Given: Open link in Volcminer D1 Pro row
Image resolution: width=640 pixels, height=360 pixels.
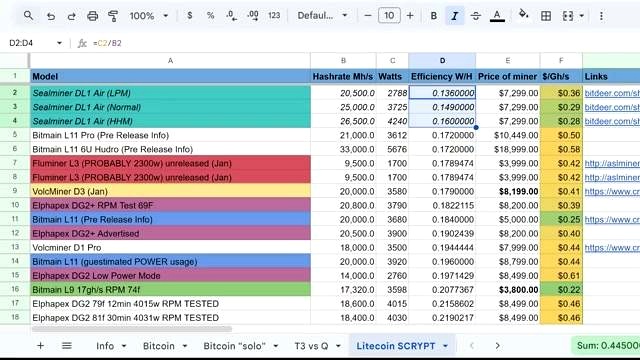Looking at the screenshot, I should coord(612,247).
